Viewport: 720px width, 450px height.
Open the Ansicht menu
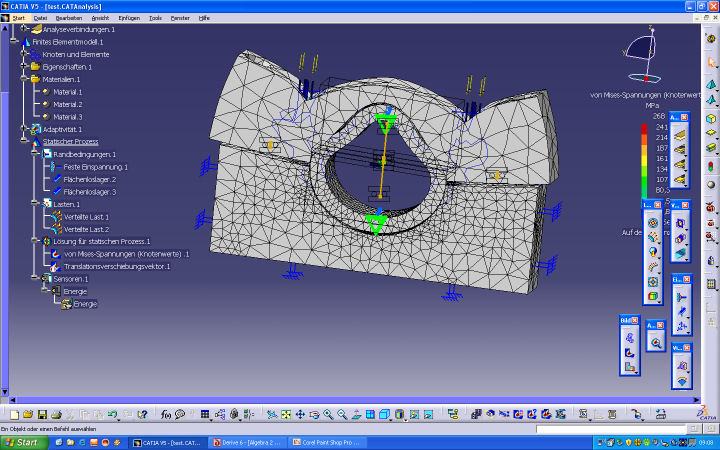pos(100,18)
